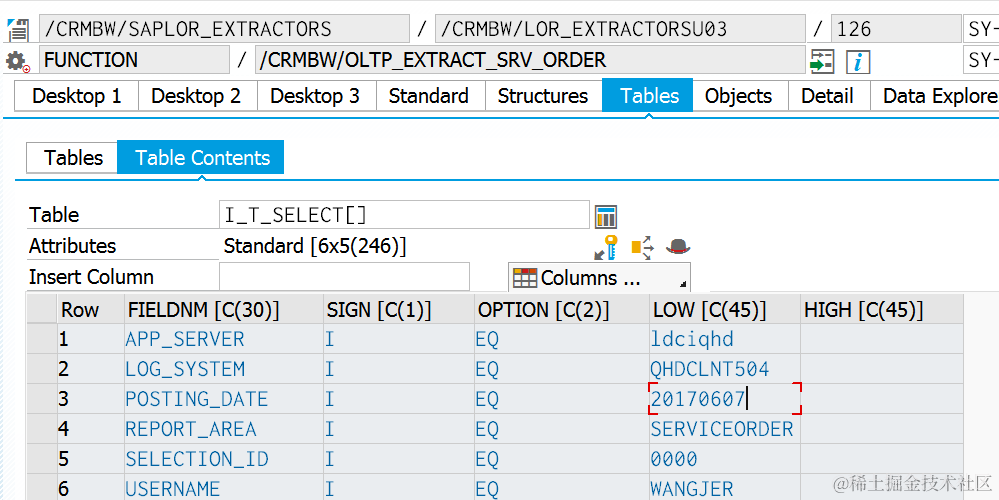The image size is (999, 500).
Task: Click the EQ option in APP_SERVER row
Action: click(x=561, y=339)
